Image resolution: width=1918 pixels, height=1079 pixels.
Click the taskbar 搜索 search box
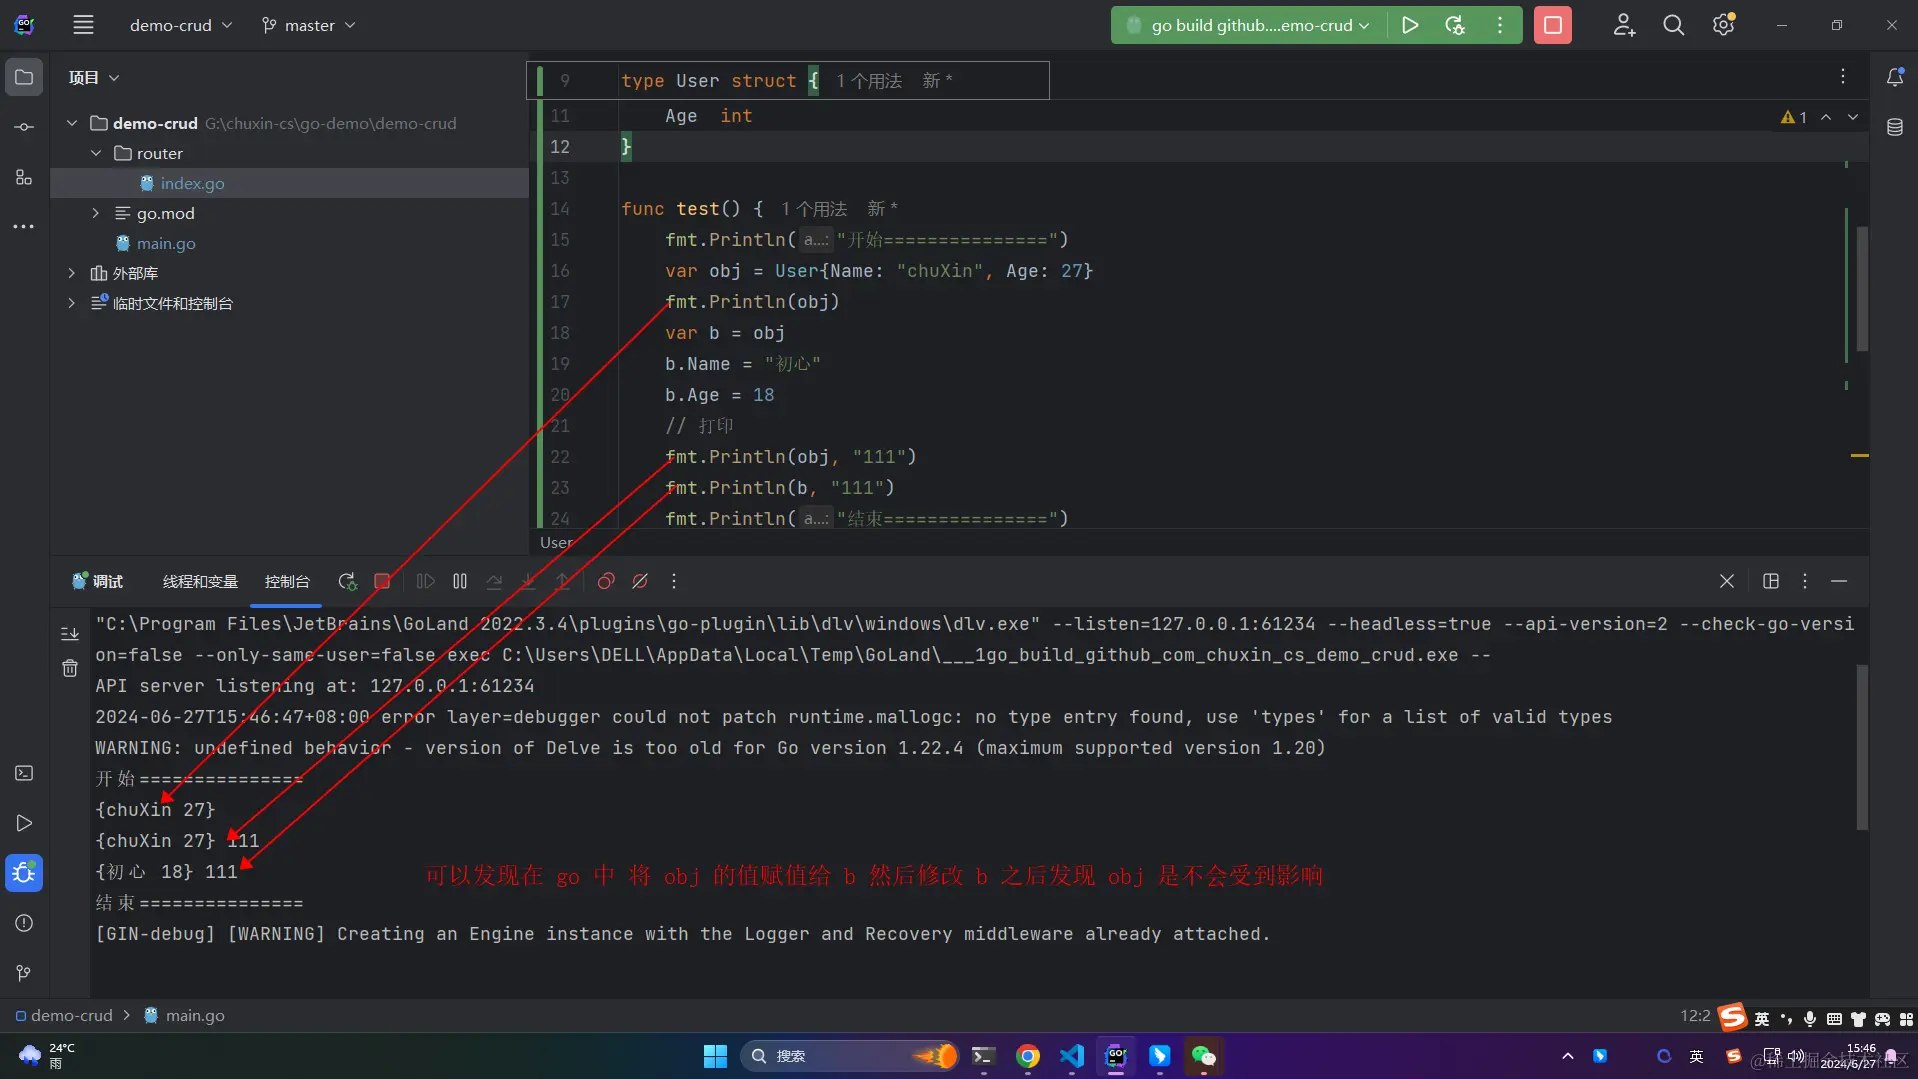point(849,1056)
